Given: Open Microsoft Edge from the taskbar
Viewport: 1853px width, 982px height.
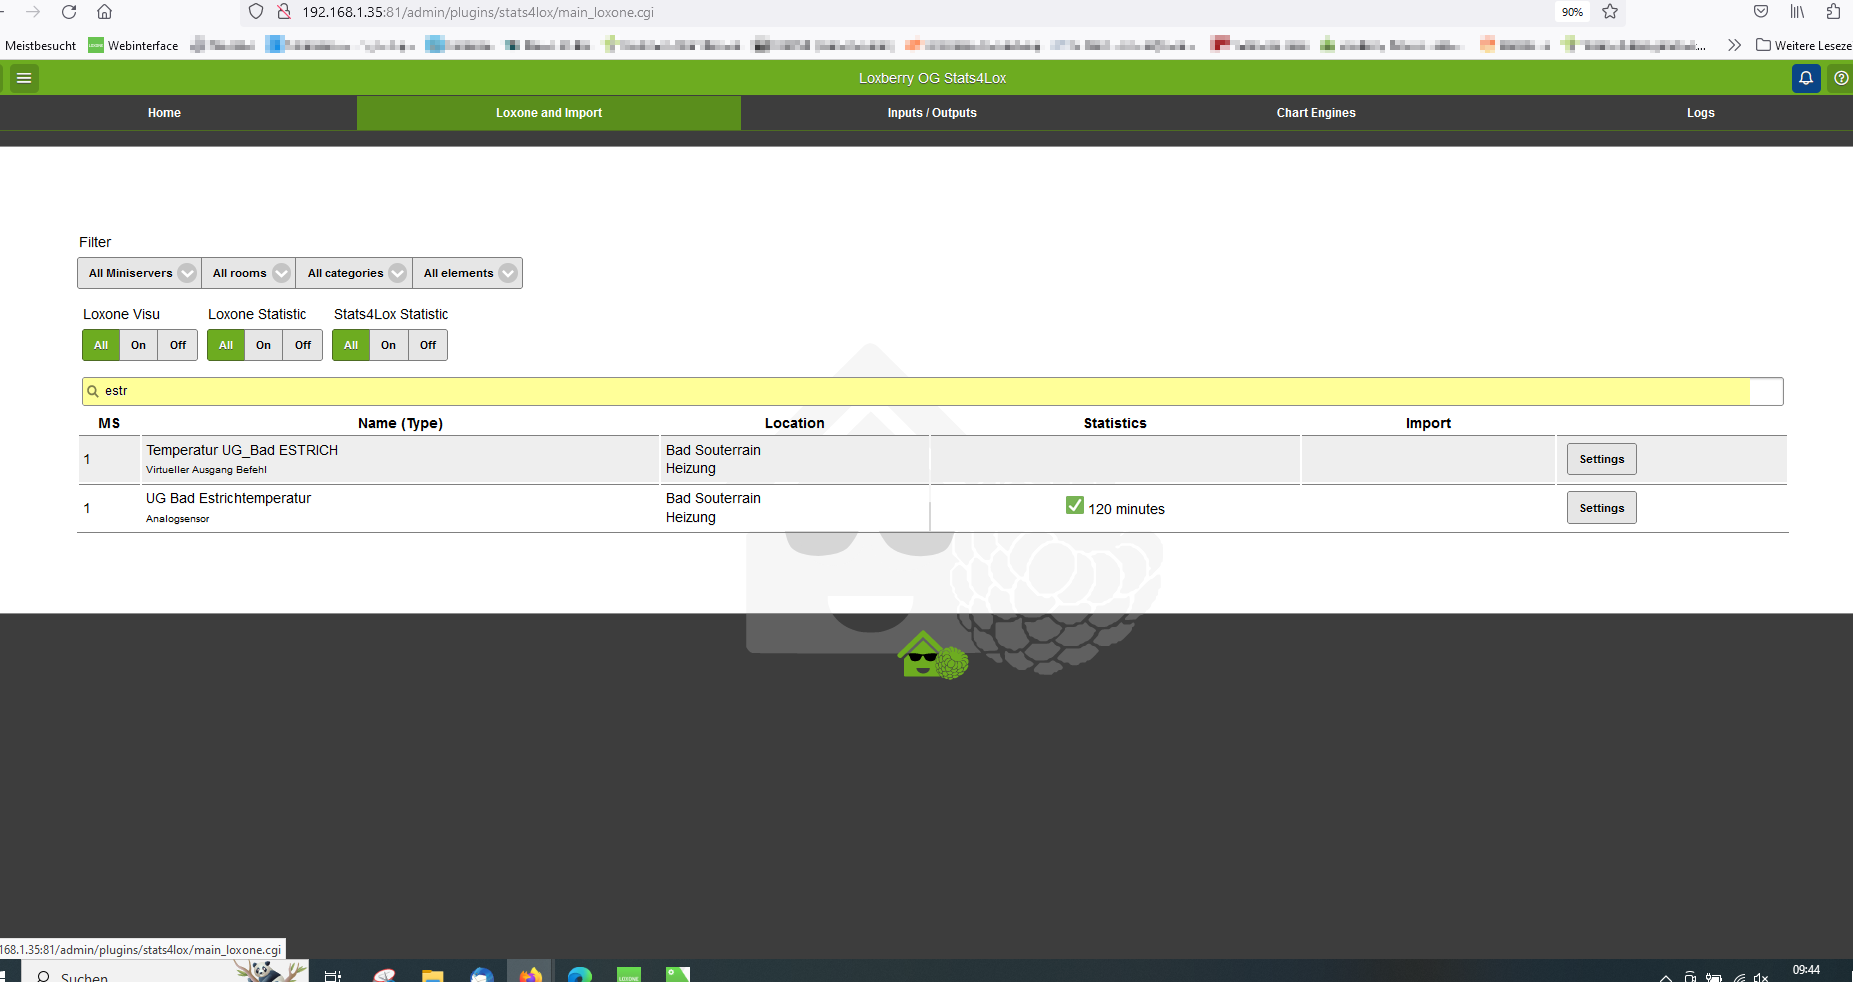Looking at the screenshot, I should pyautogui.click(x=580, y=973).
